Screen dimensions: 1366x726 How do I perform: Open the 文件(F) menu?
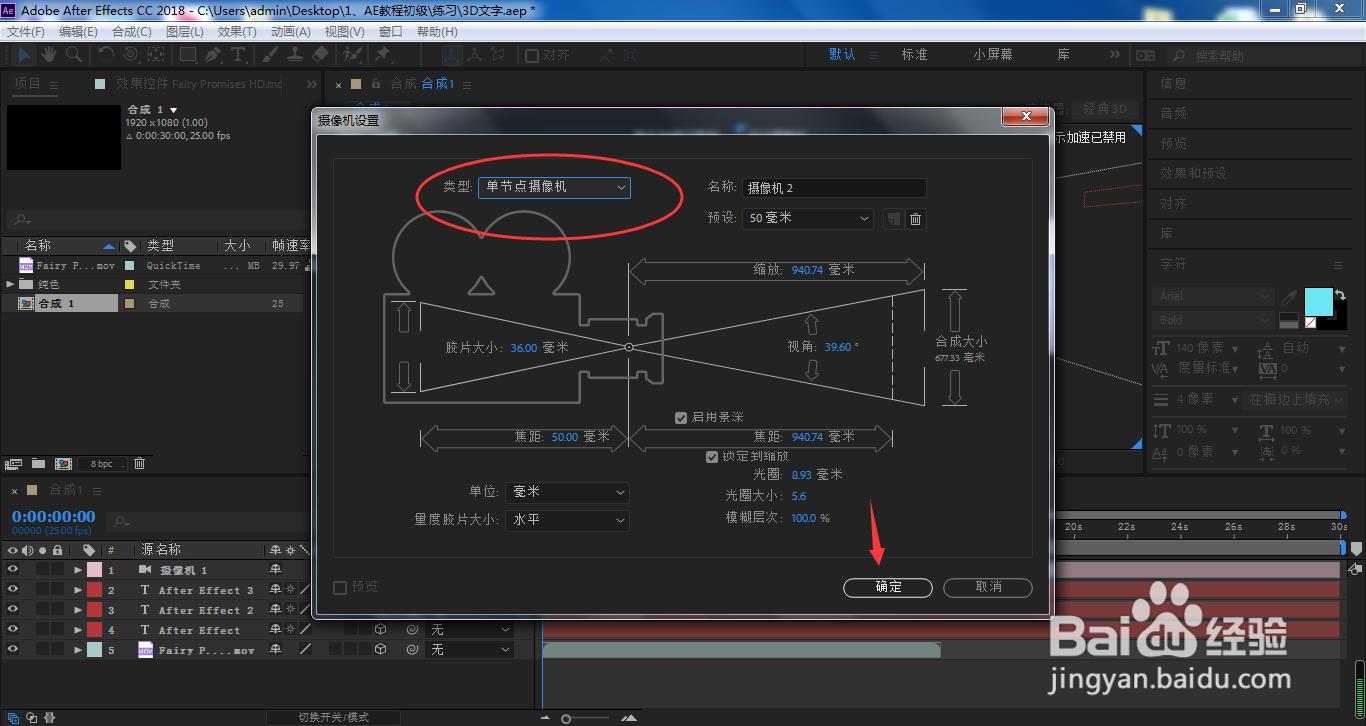(x=26, y=32)
